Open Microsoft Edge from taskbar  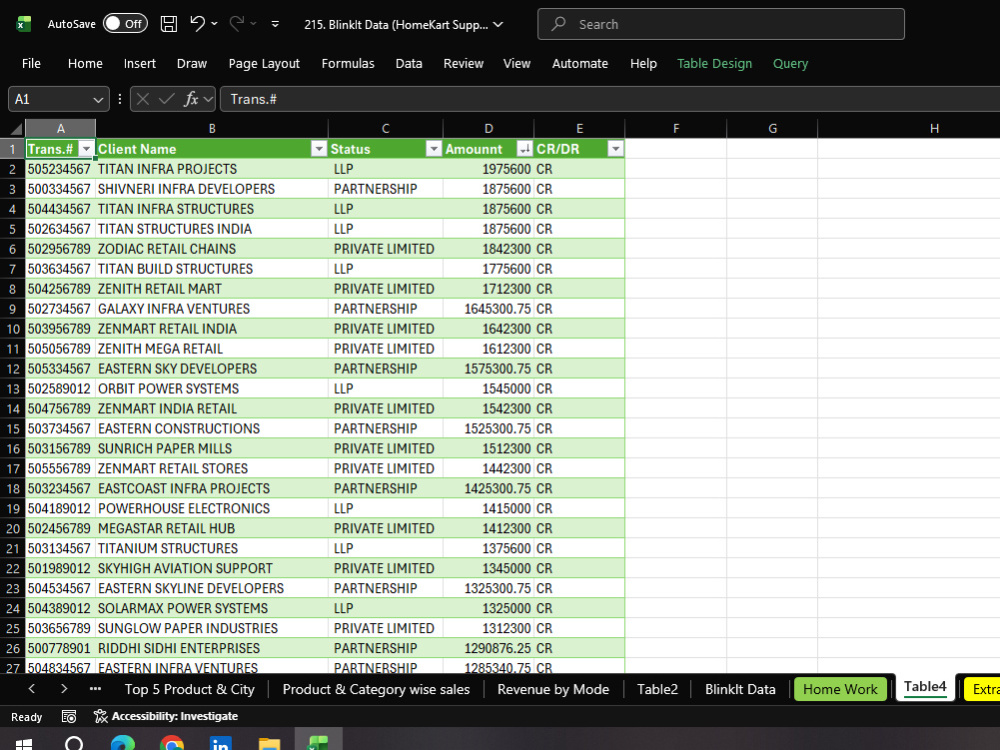[x=122, y=743]
